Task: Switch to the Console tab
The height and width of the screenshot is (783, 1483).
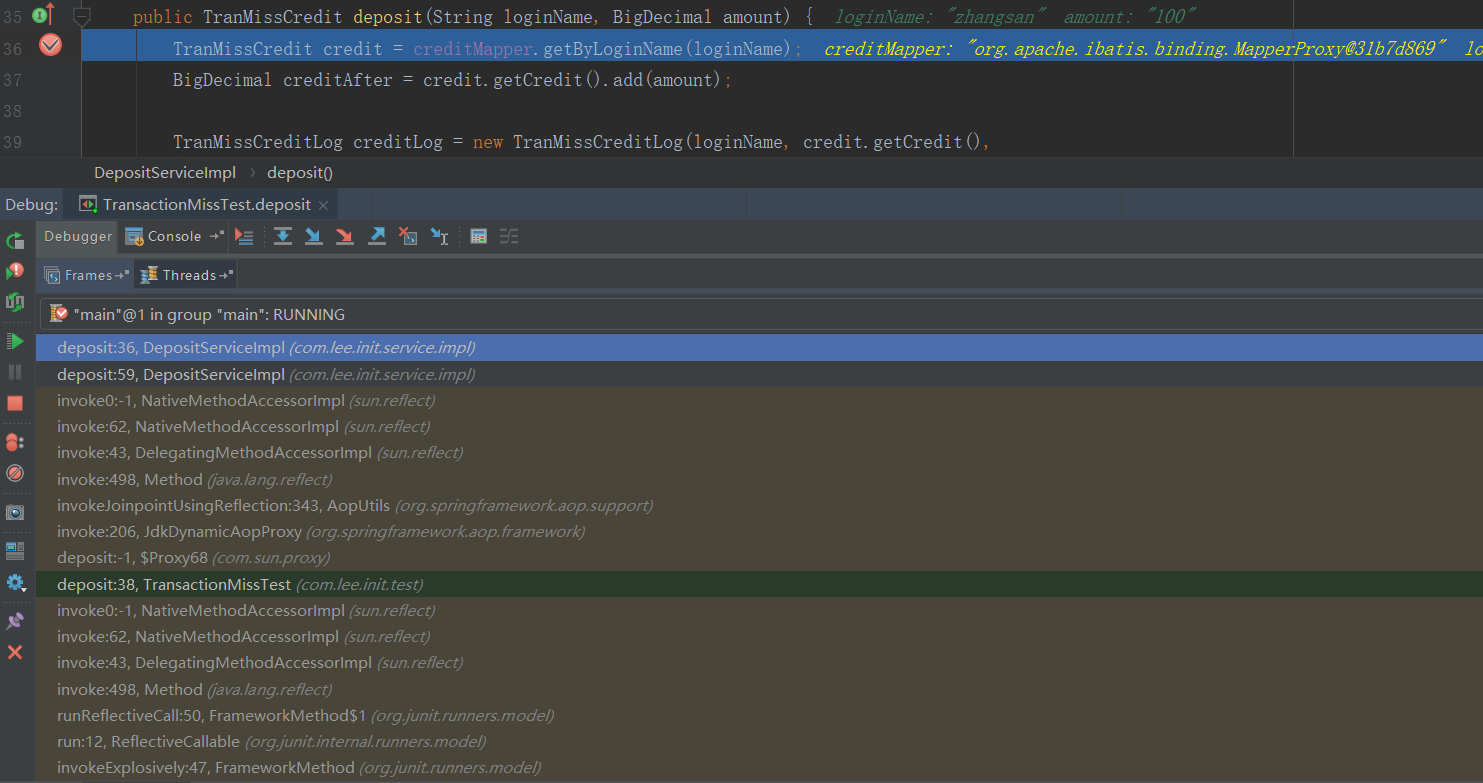Action: 164,237
